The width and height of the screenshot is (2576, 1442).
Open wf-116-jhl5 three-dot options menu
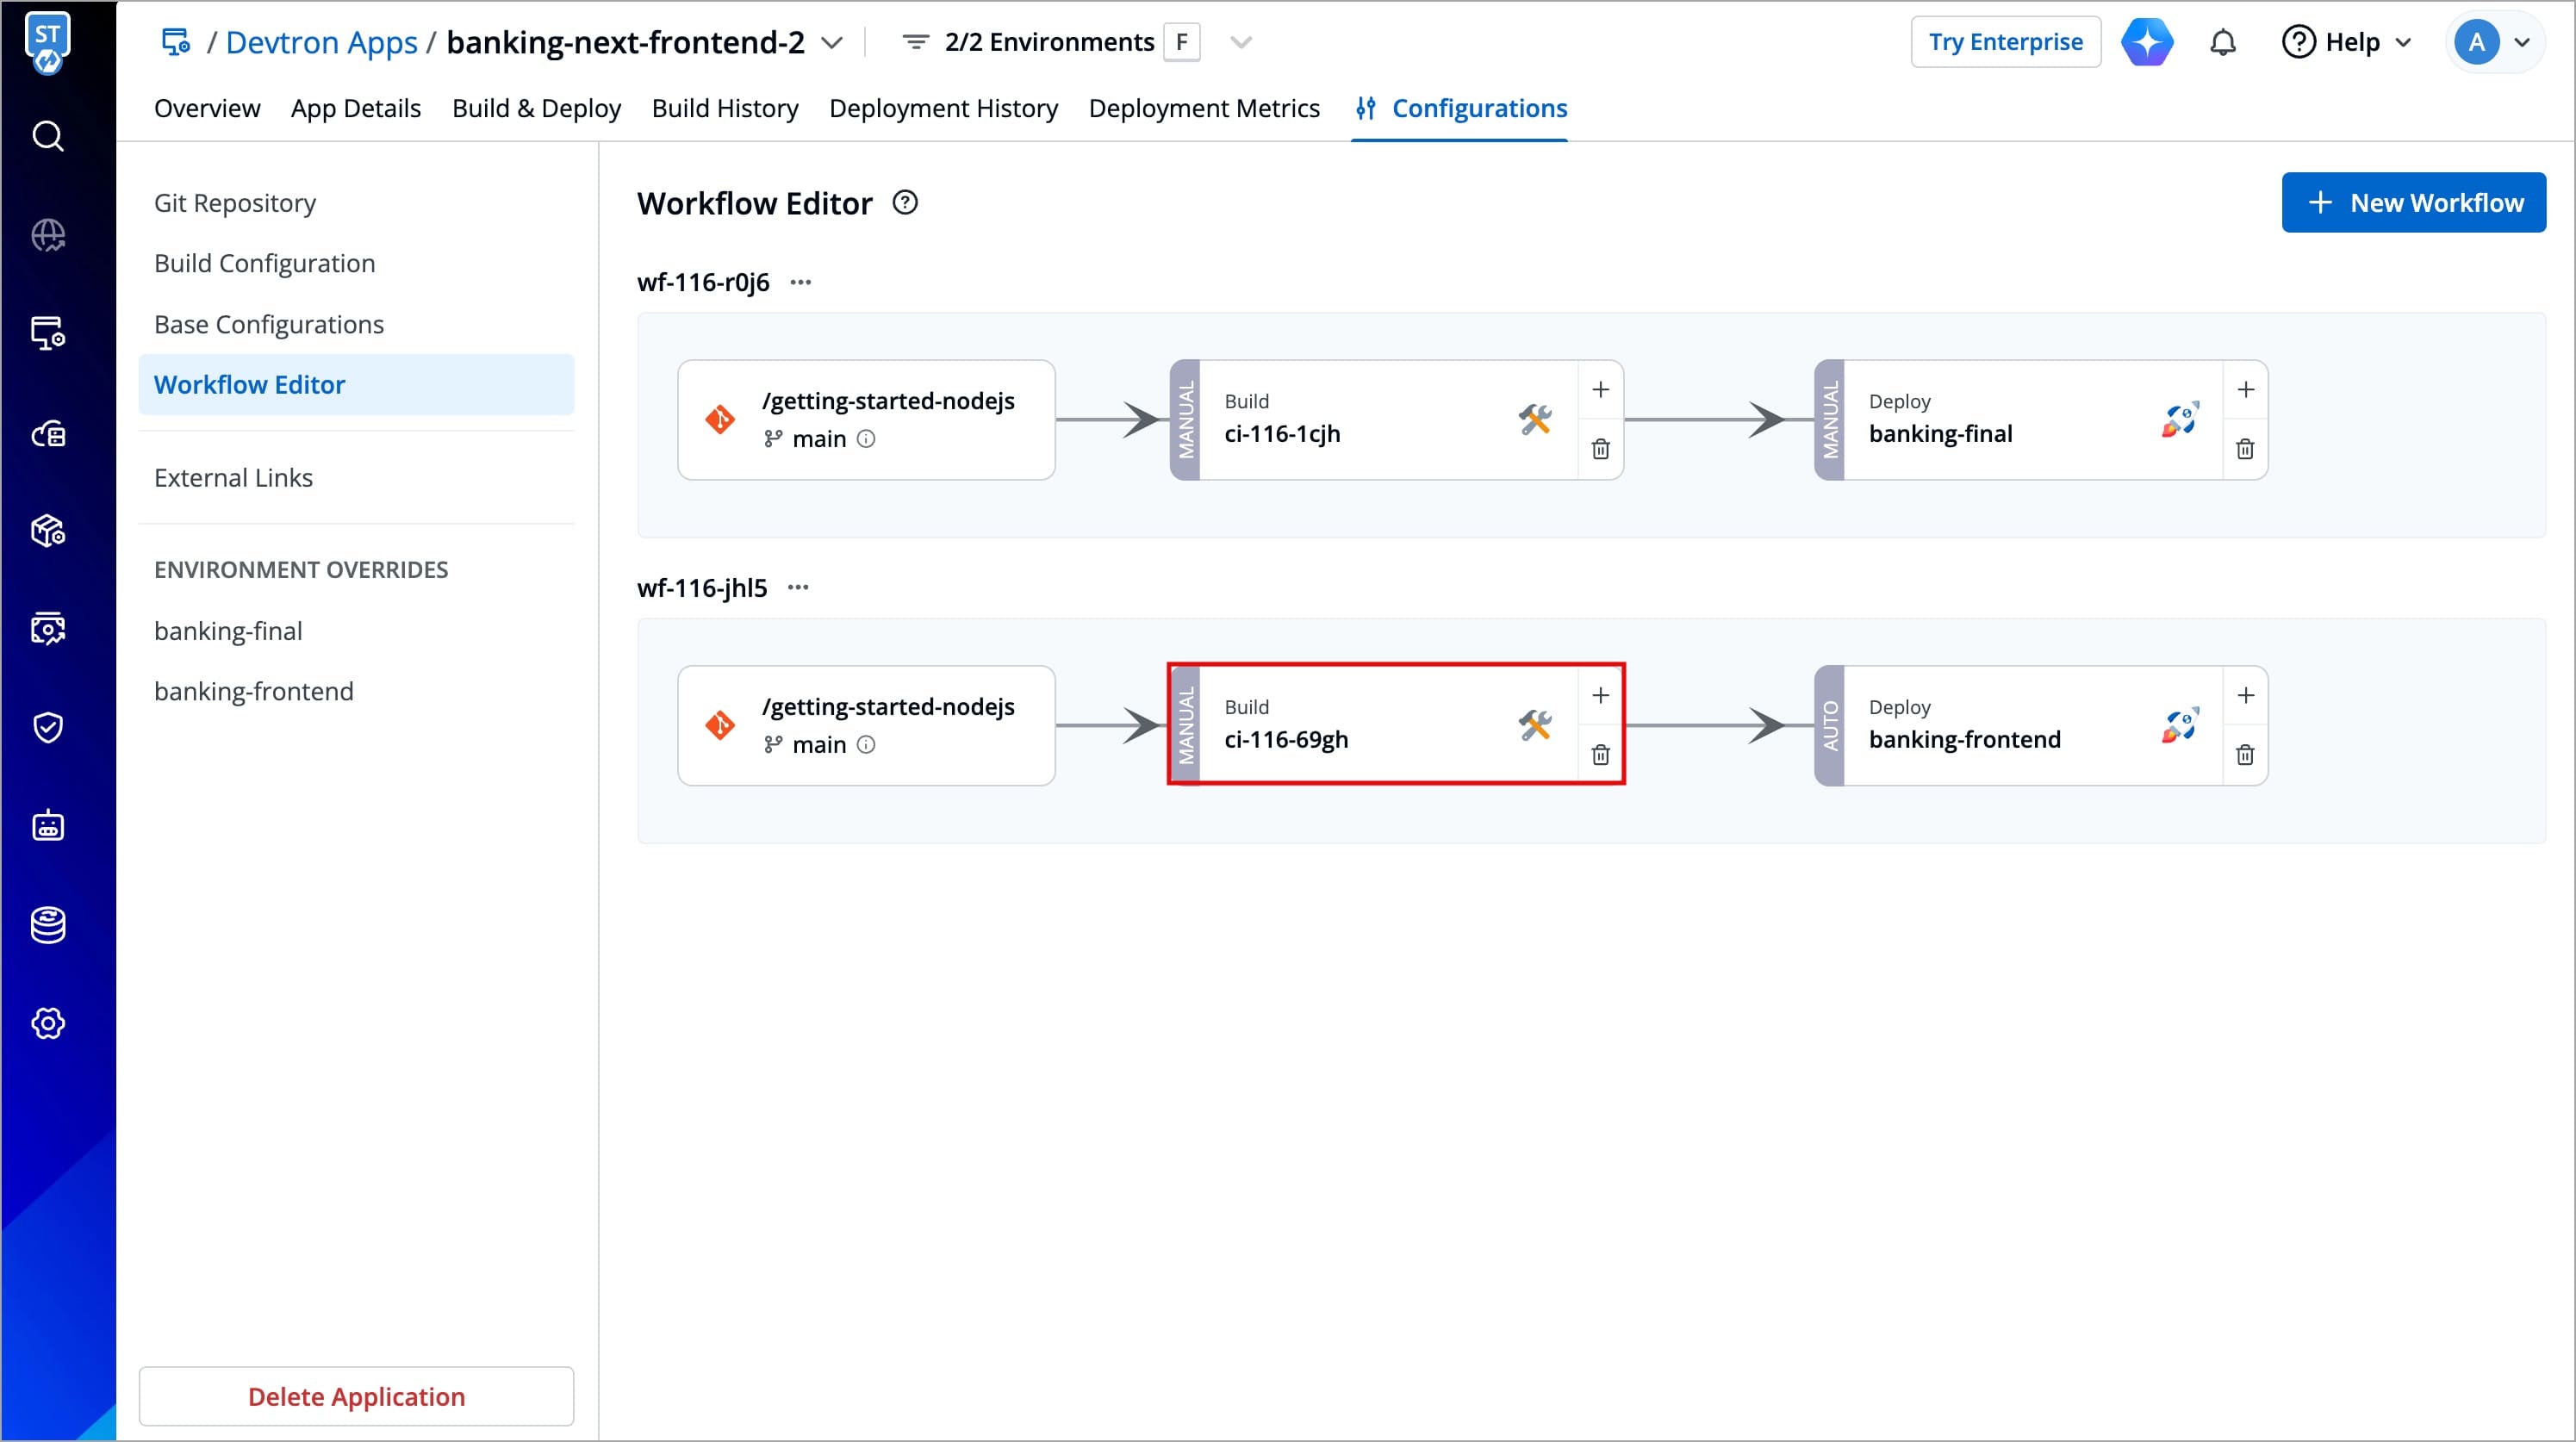tap(797, 588)
